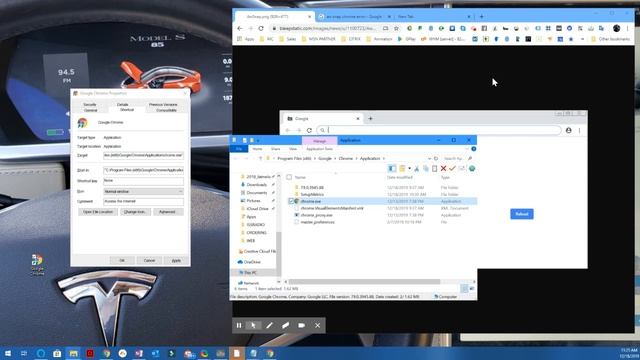Open a new tab in top Chrome window
The width and height of the screenshot is (640, 360).
tap(481, 17)
